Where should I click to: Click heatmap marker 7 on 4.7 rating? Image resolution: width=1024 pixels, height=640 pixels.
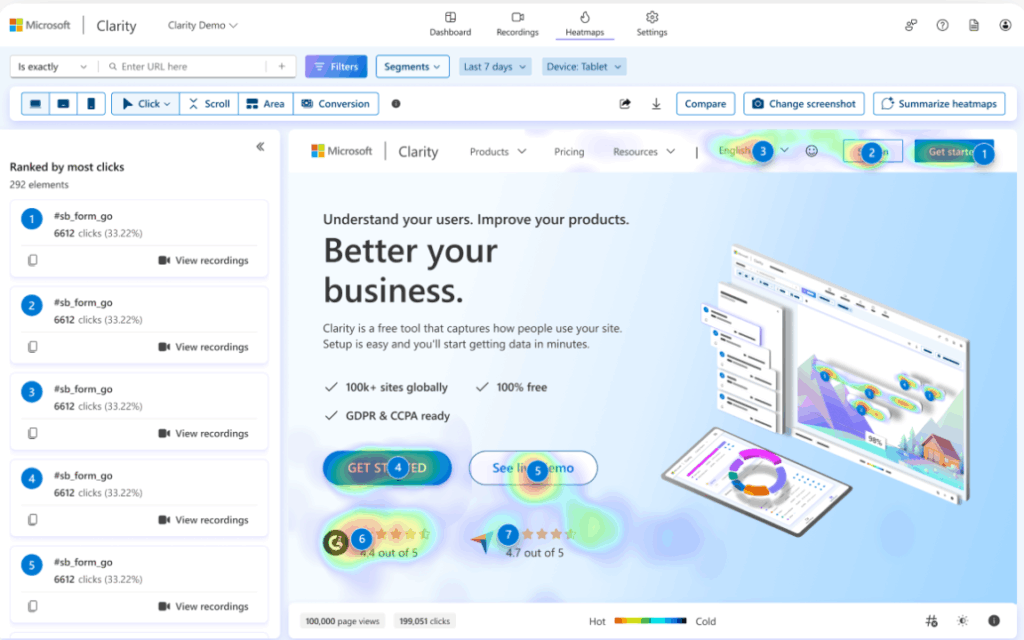(508, 534)
